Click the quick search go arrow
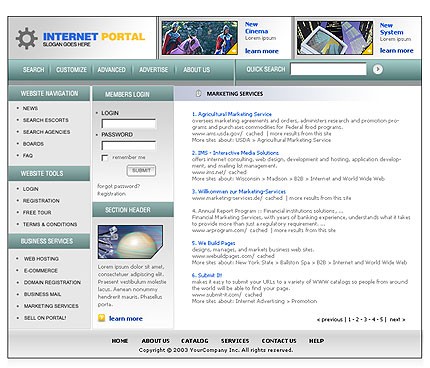The width and height of the screenshot is (430, 368). 377,69
